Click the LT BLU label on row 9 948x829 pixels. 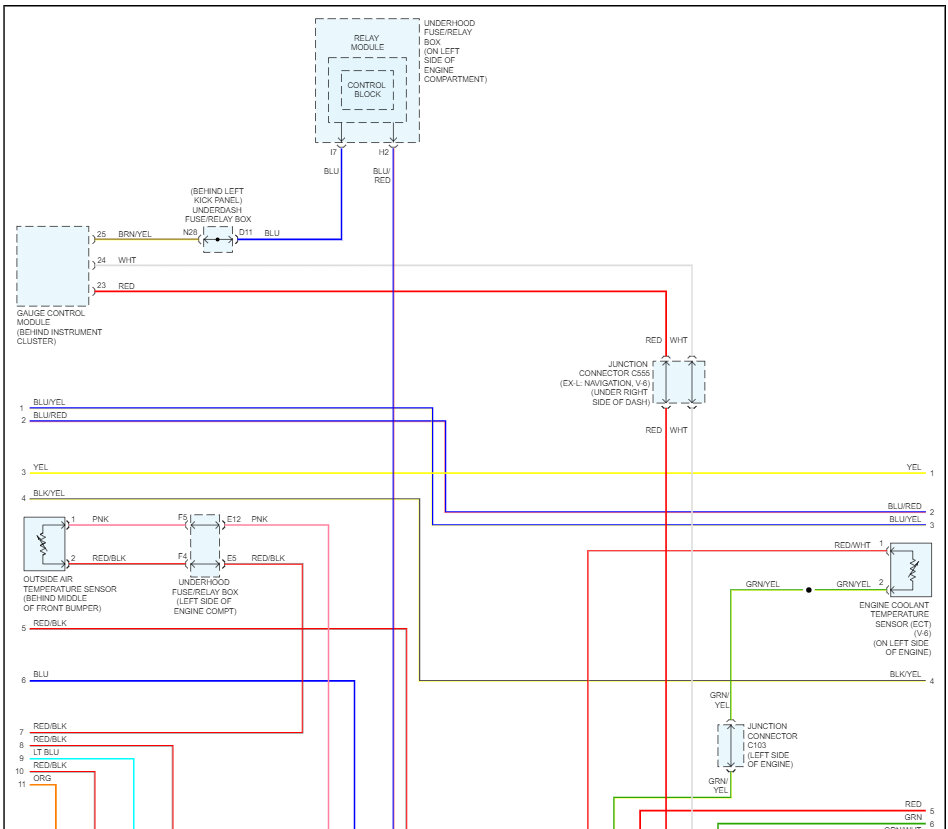tap(46, 752)
